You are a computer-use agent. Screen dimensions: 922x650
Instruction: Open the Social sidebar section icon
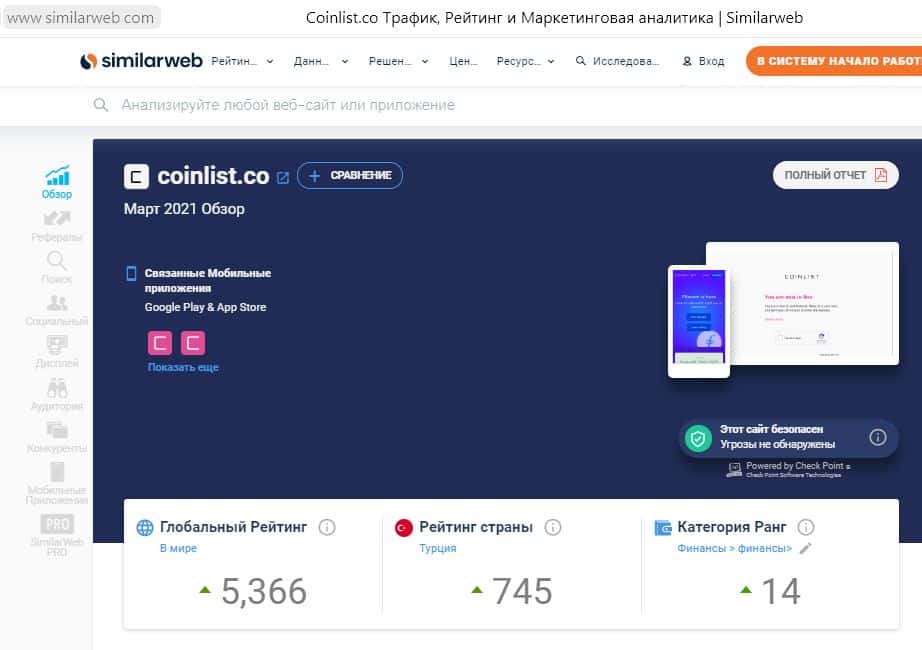point(57,303)
